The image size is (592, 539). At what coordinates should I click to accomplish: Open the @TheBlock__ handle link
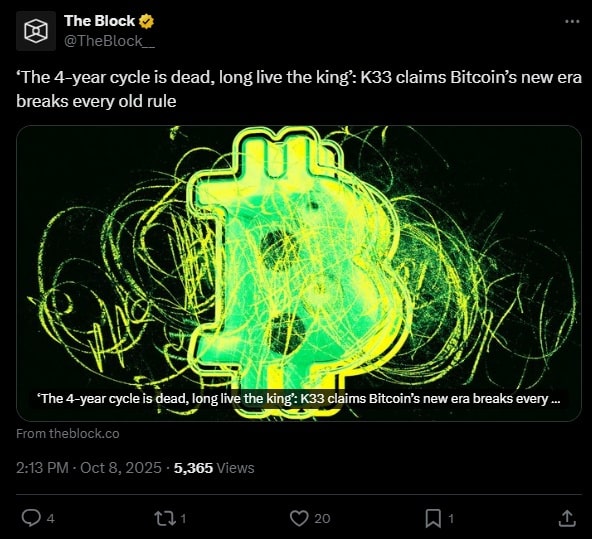(x=109, y=41)
